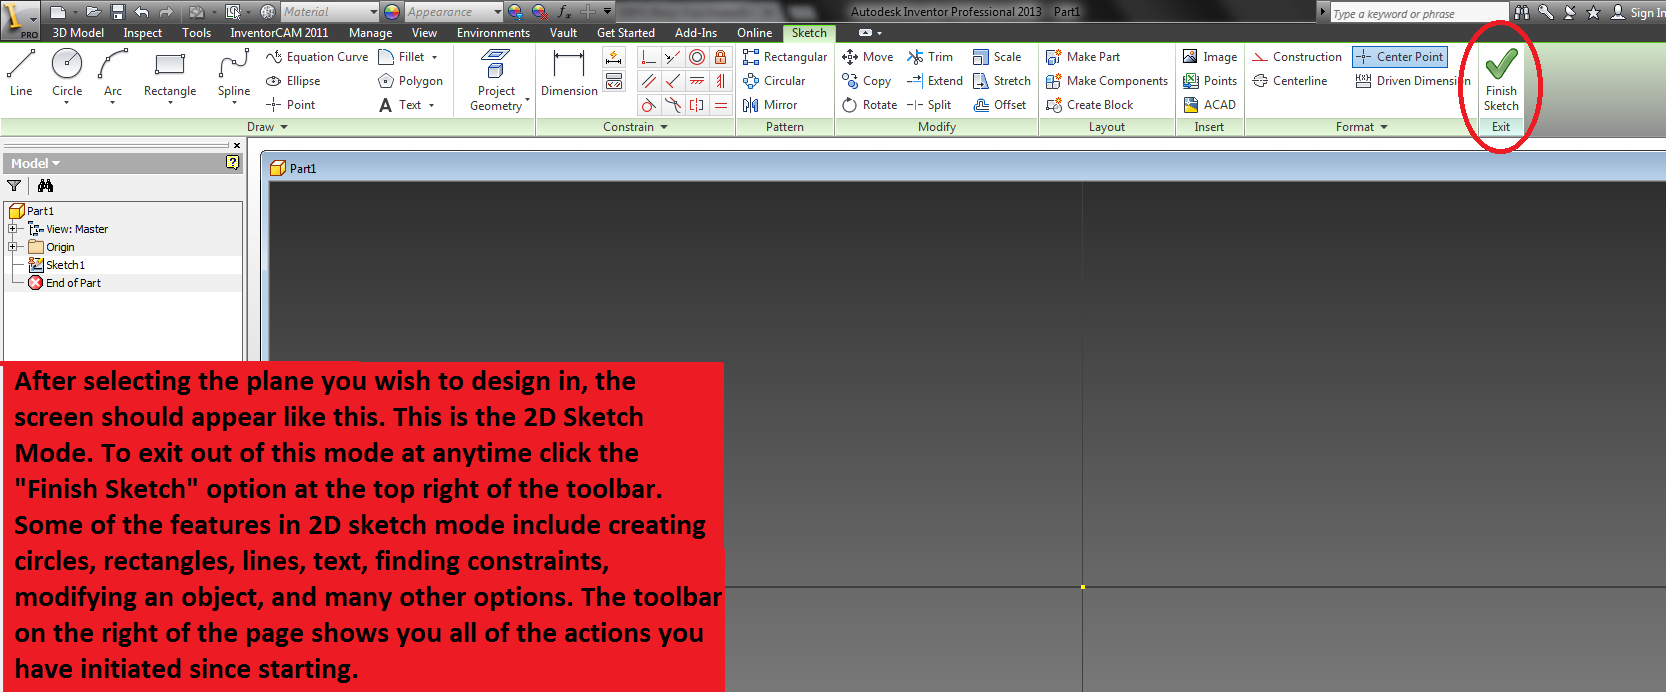The image size is (1666, 692).
Task: Switch to the Manage tab
Action: tap(370, 33)
